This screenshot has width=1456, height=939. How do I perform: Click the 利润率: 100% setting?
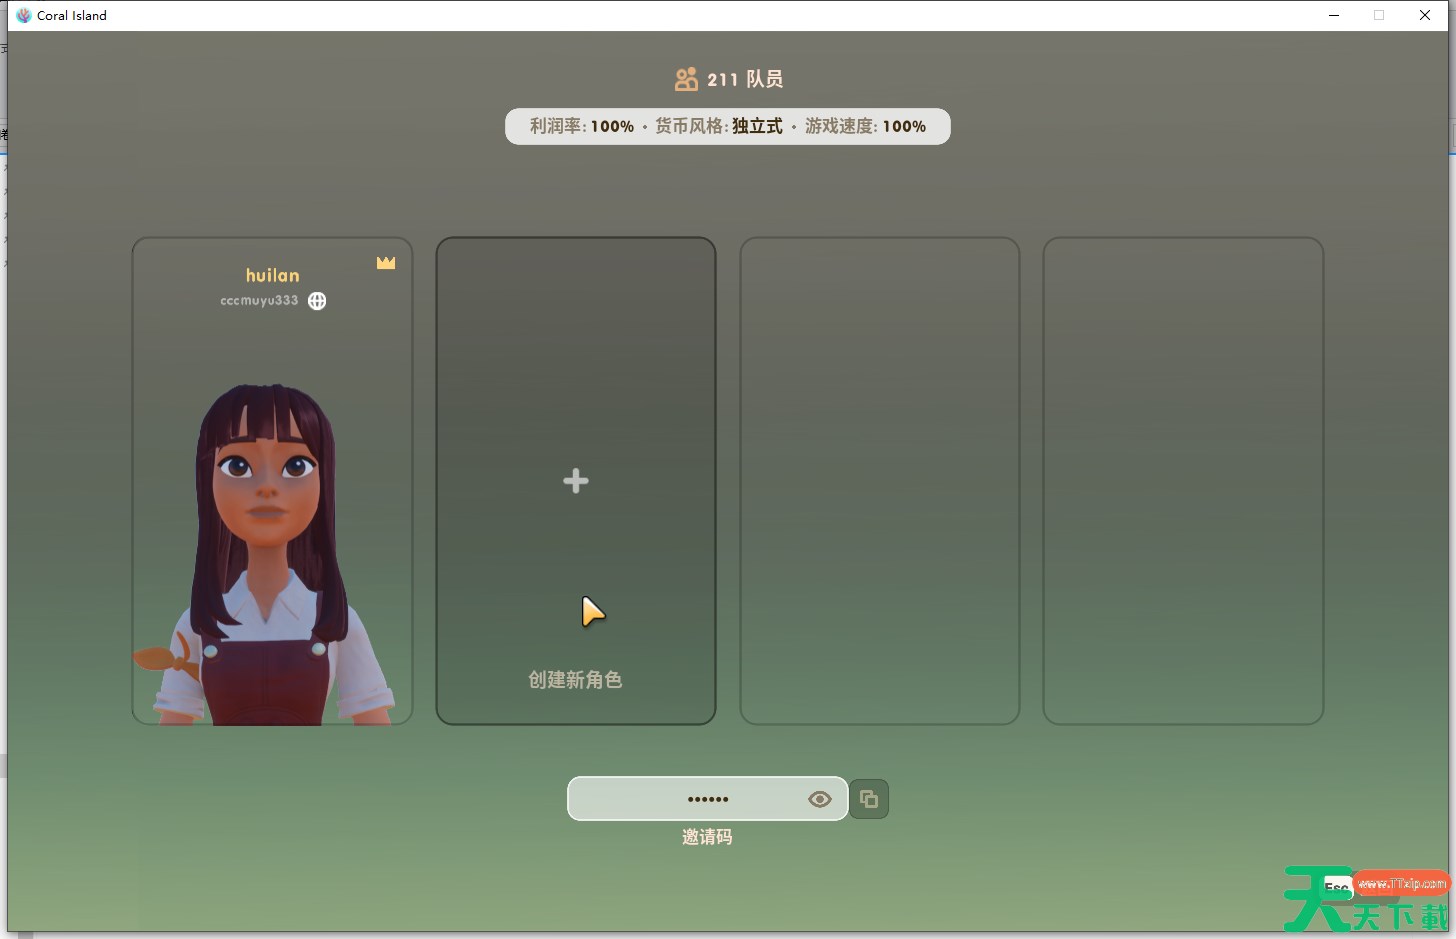pos(582,126)
